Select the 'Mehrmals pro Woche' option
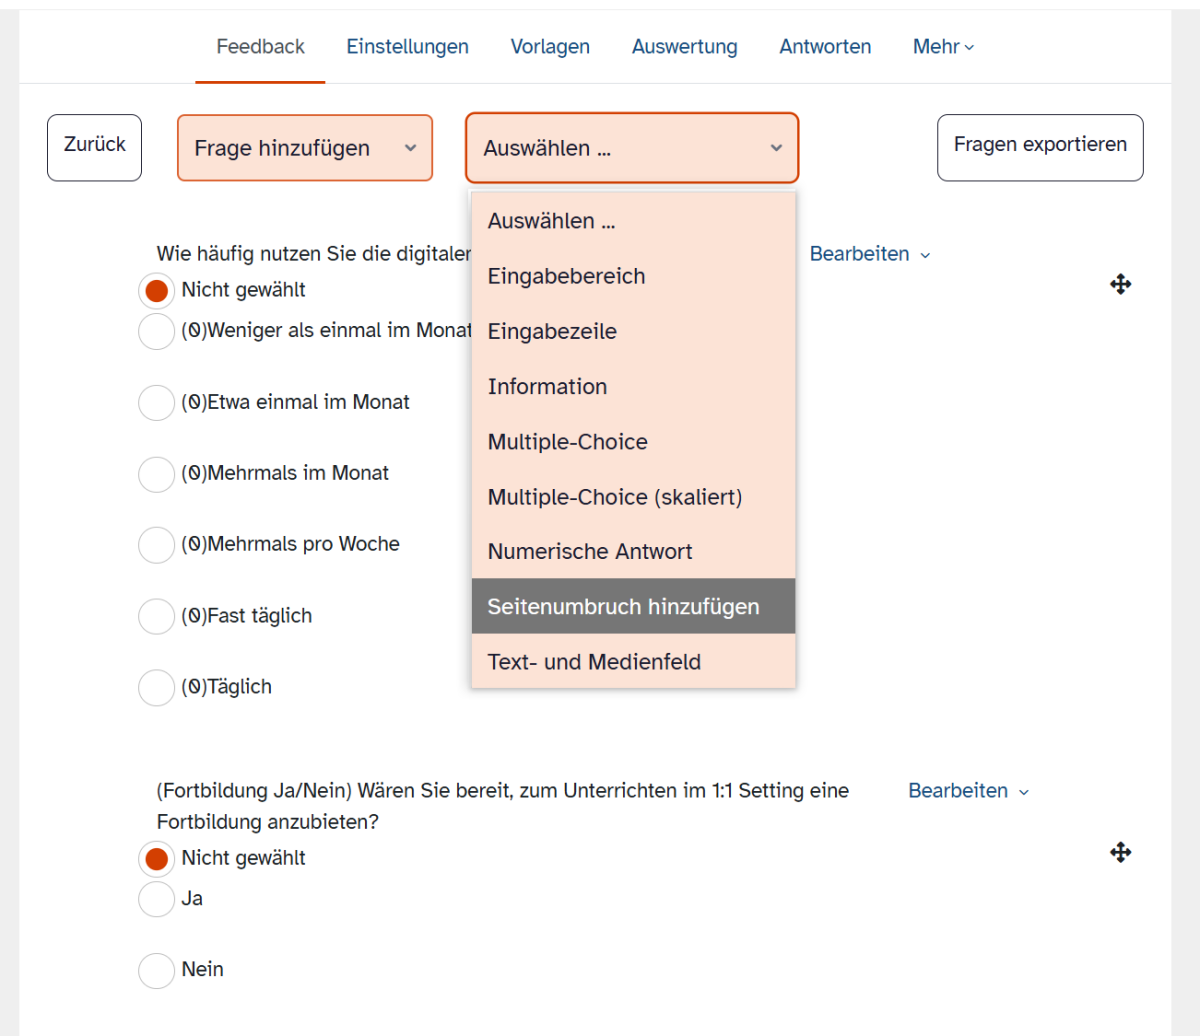Image resolution: width=1200 pixels, height=1036 pixels. point(156,545)
